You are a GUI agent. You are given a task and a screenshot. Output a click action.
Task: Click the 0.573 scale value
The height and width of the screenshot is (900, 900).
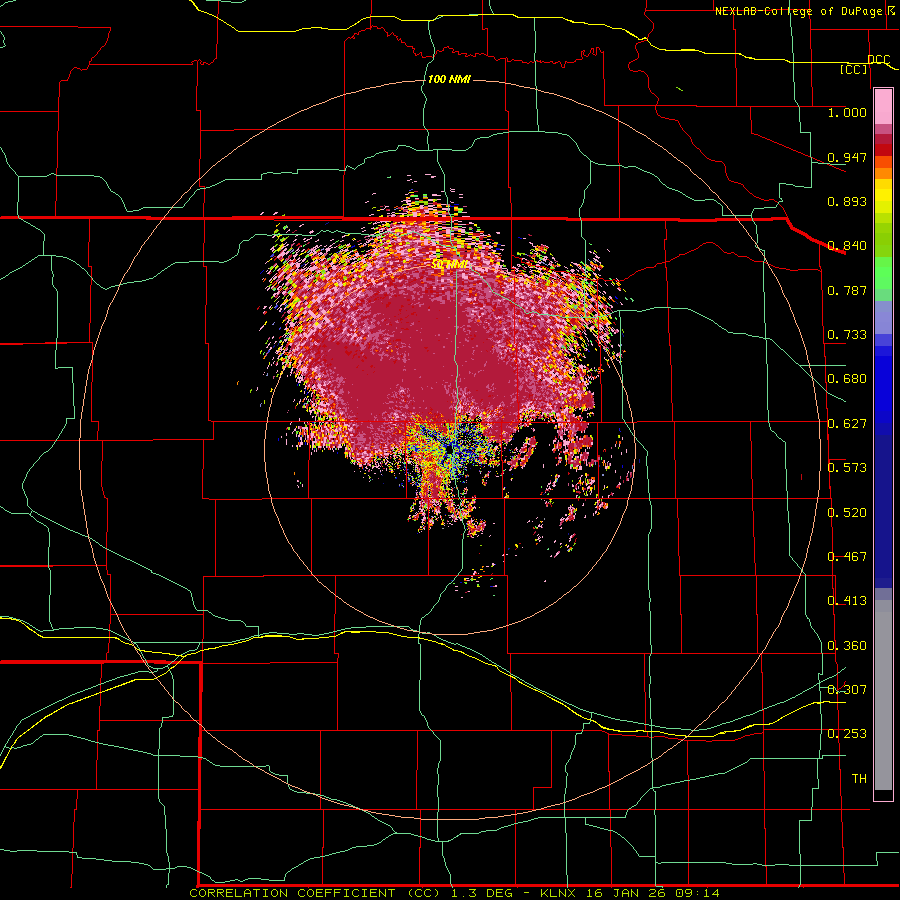pos(847,468)
